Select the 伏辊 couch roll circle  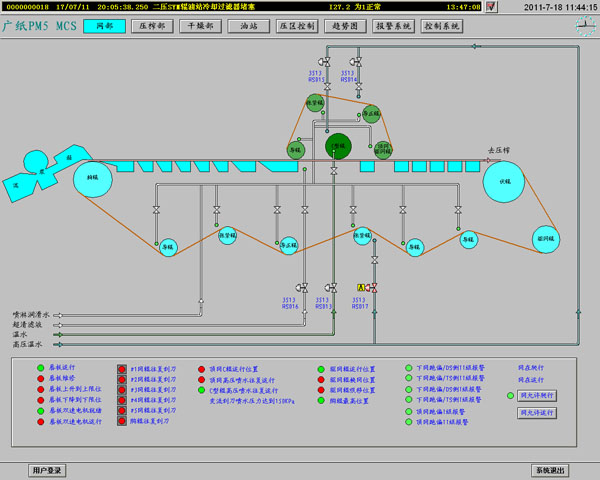[x=504, y=182]
